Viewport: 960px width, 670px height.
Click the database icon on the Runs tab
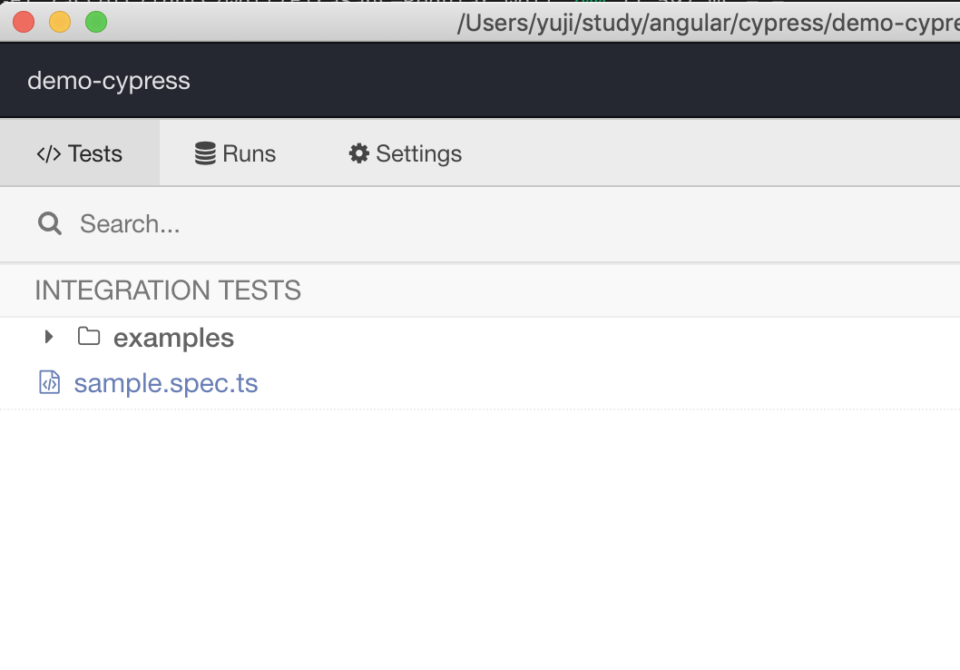[204, 153]
